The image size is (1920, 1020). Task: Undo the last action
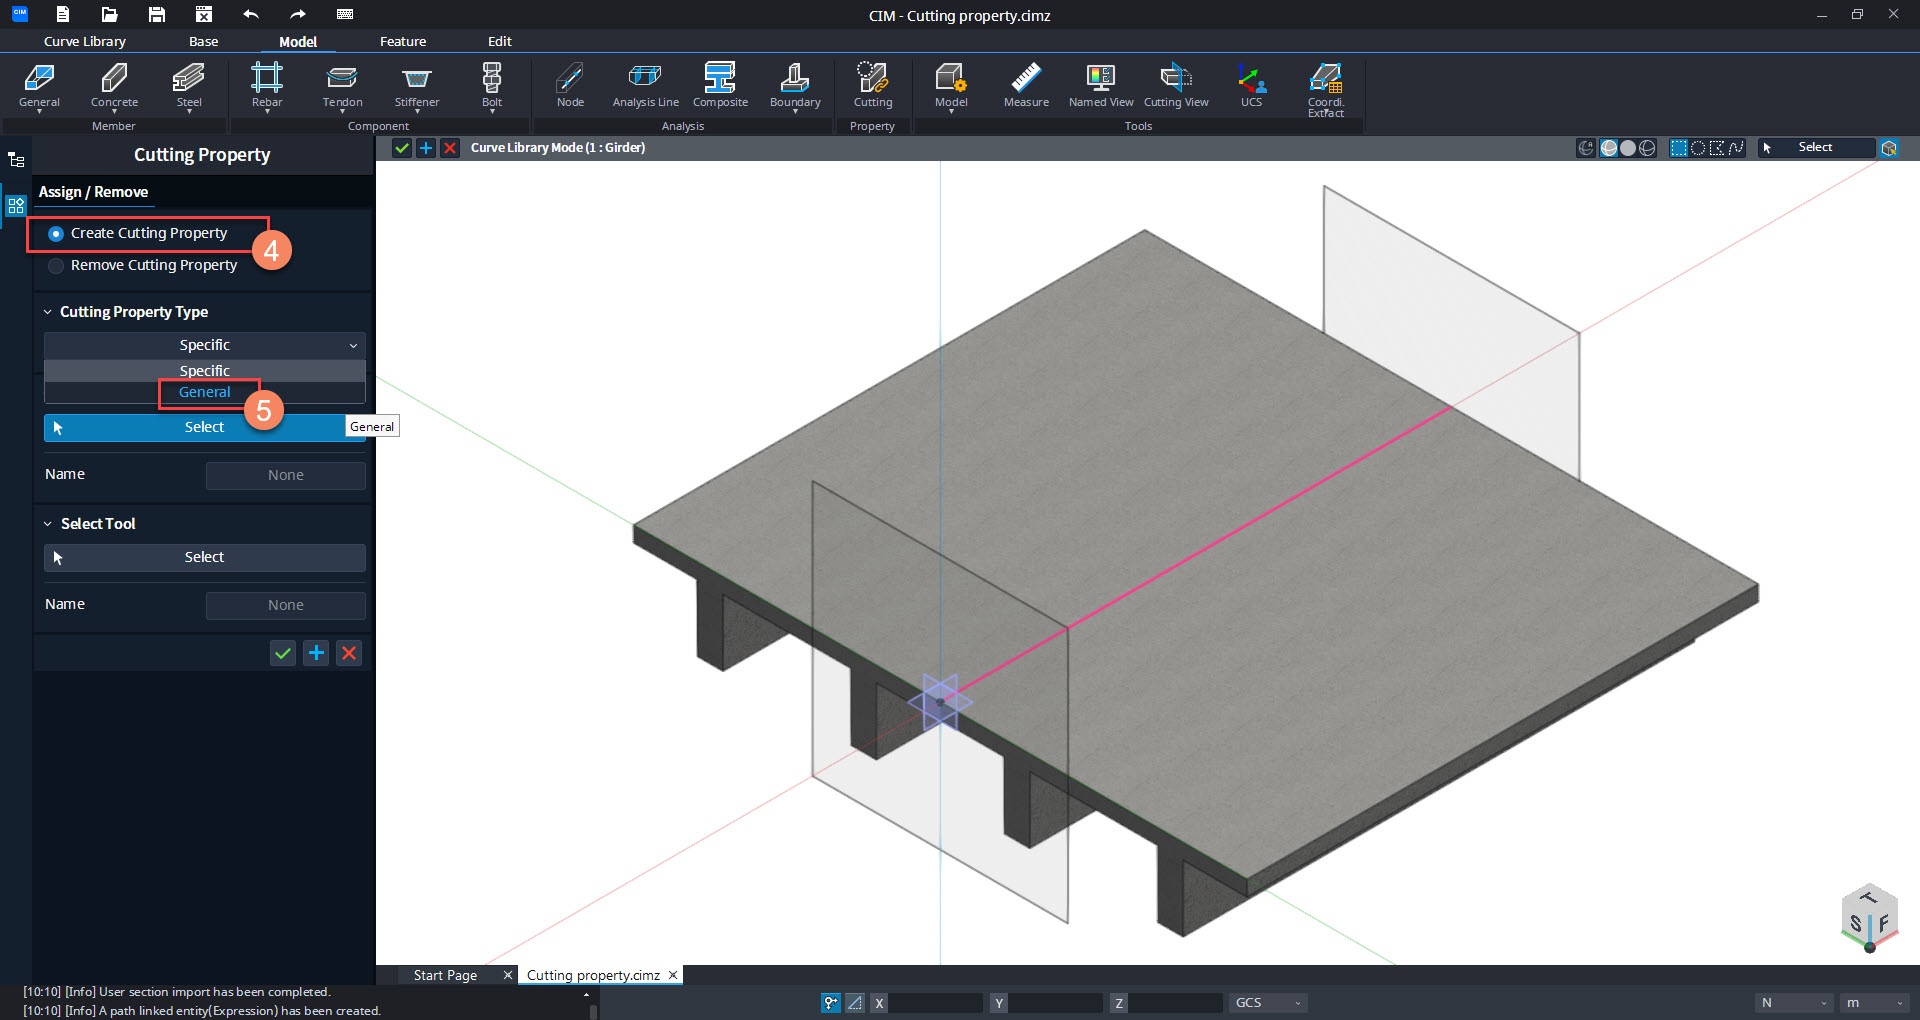pos(251,14)
